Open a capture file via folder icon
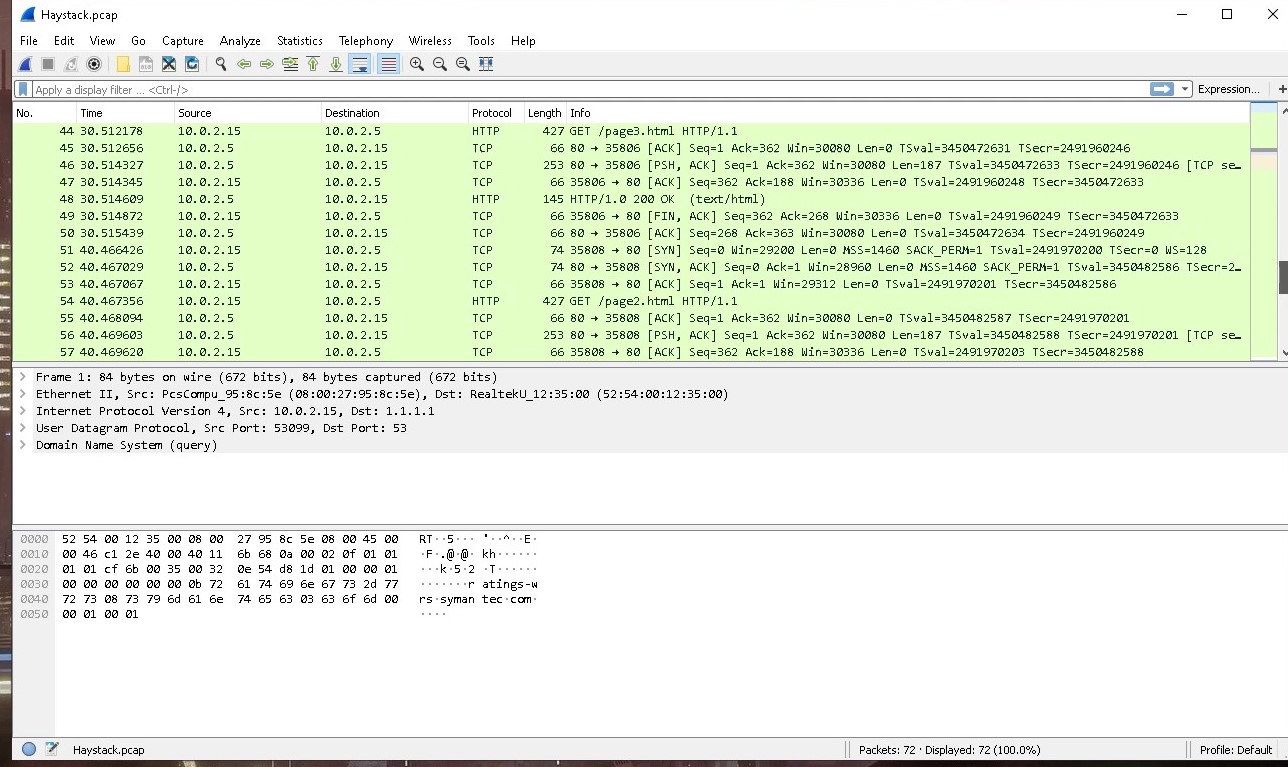Viewport: 1288px width, 767px height. coord(123,64)
